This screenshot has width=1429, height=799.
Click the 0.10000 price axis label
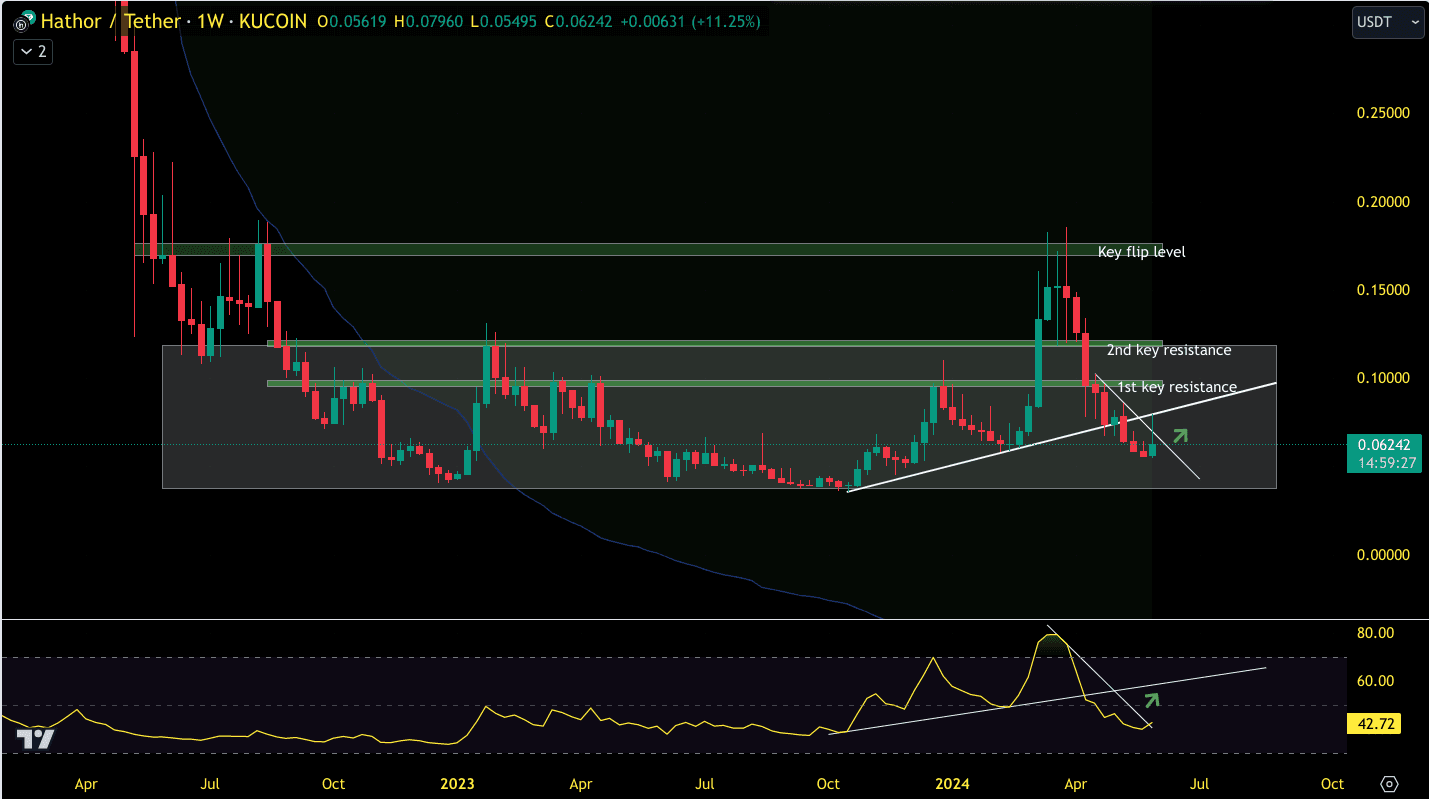click(1383, 378)
